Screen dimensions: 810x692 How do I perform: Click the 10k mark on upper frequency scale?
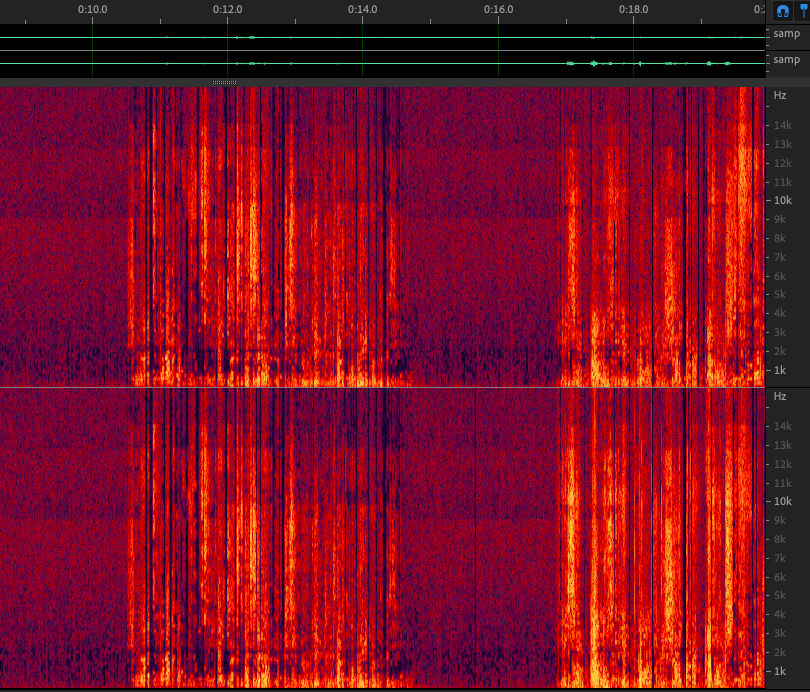(782, 200)
